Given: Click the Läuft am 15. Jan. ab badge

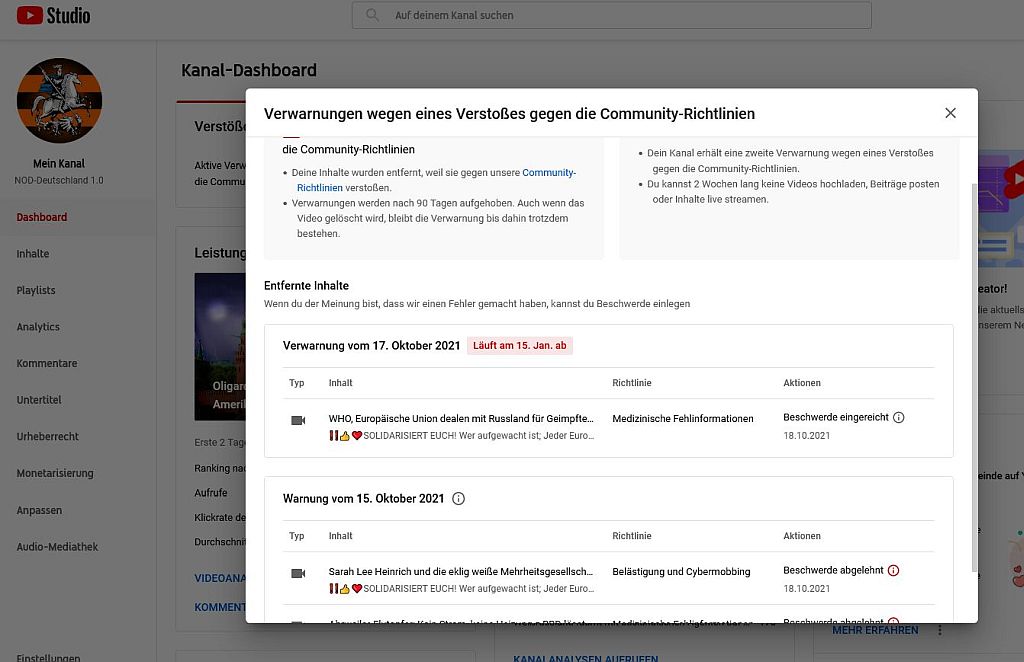Looking at the screenshot, I should pyautogui.click(x=519, y=346).
